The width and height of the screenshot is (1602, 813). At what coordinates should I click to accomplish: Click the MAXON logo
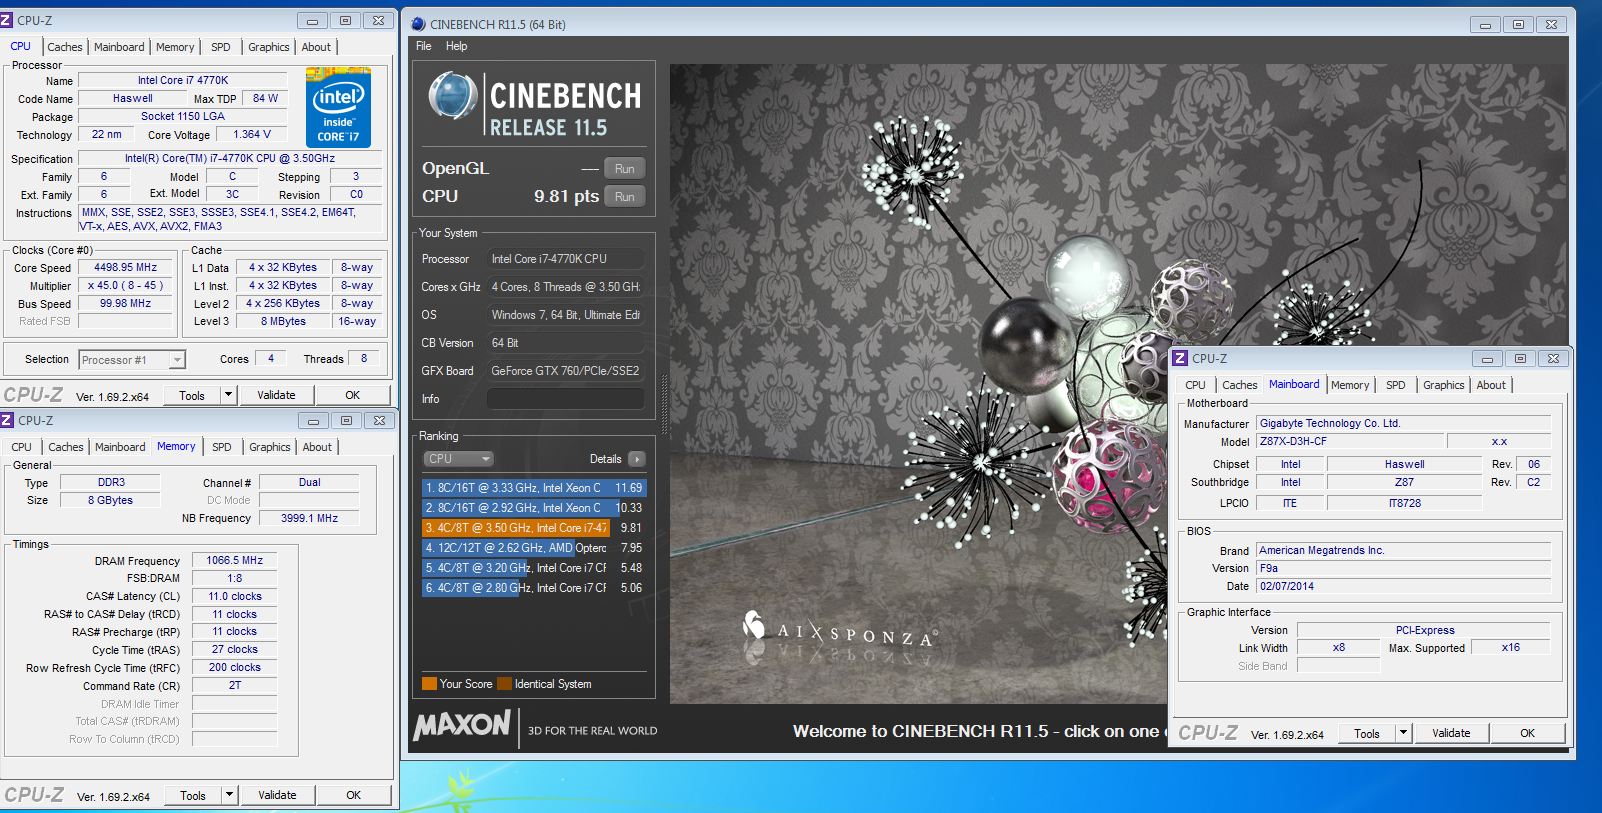tap(462, 725)
